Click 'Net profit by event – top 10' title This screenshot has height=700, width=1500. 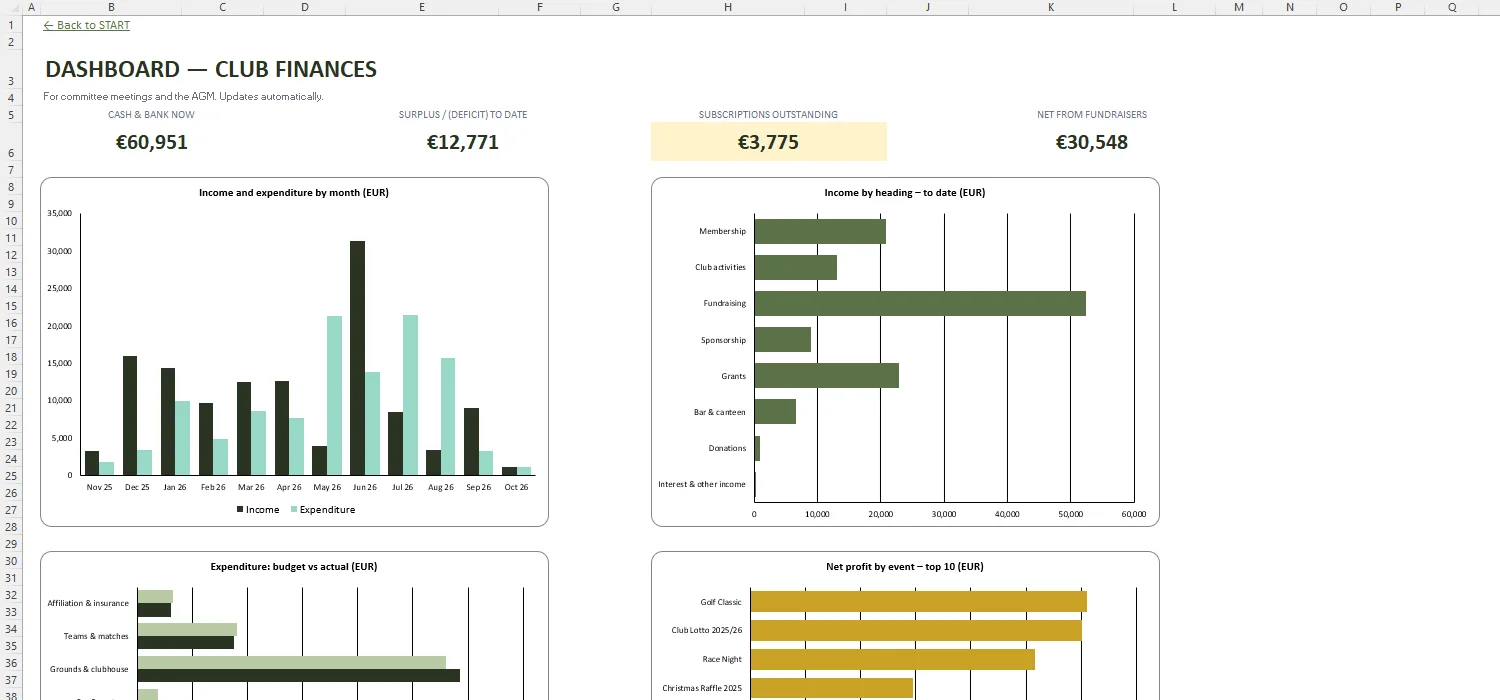(905, 566)
